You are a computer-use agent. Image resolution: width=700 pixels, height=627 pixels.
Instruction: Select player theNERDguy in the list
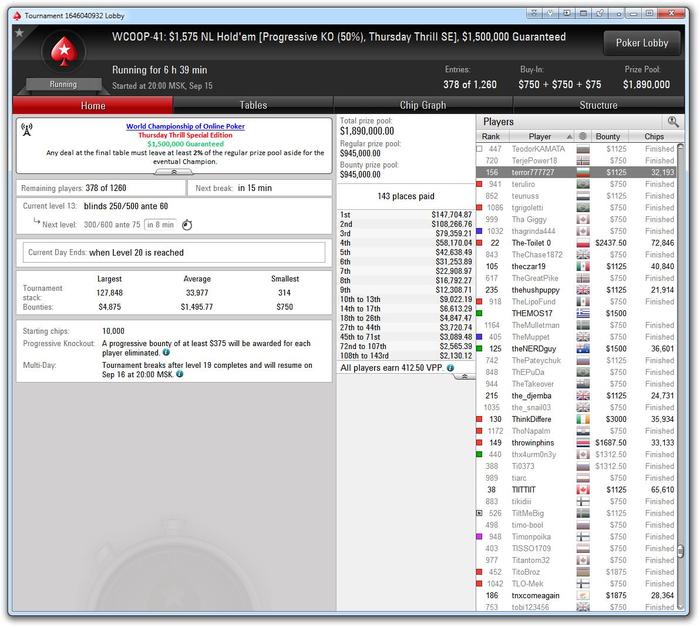tap(576, 349)
